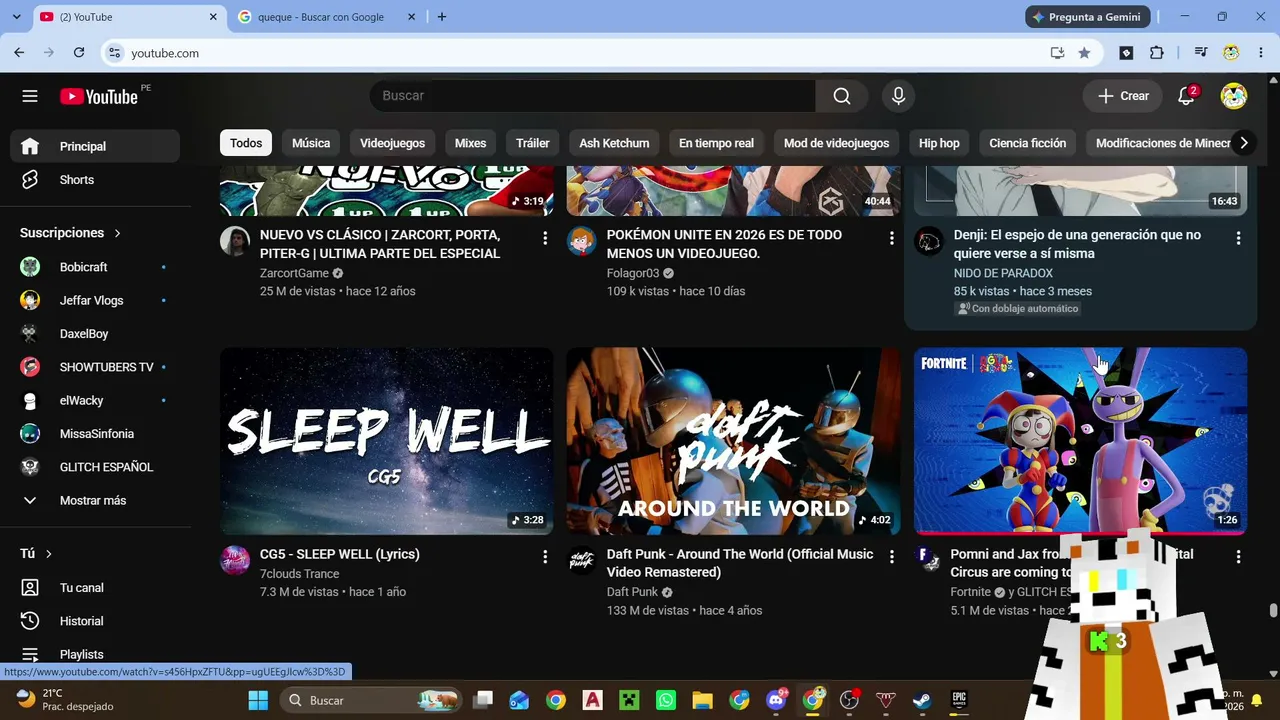
Task: Open File Explorer from the taskbar
Action: [x=702, y=700]
